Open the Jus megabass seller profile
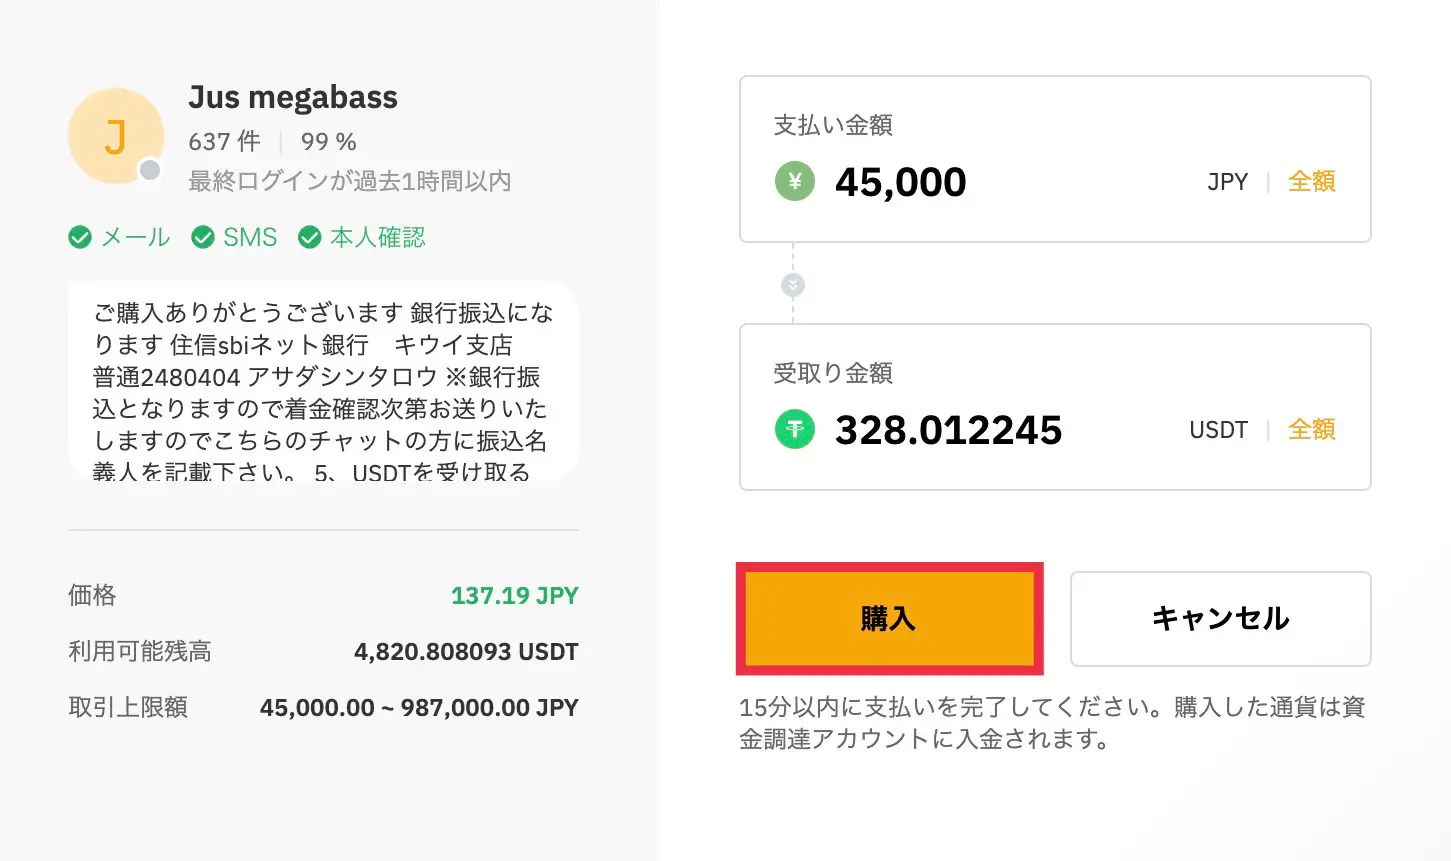1451x861 pixels. 293,97
